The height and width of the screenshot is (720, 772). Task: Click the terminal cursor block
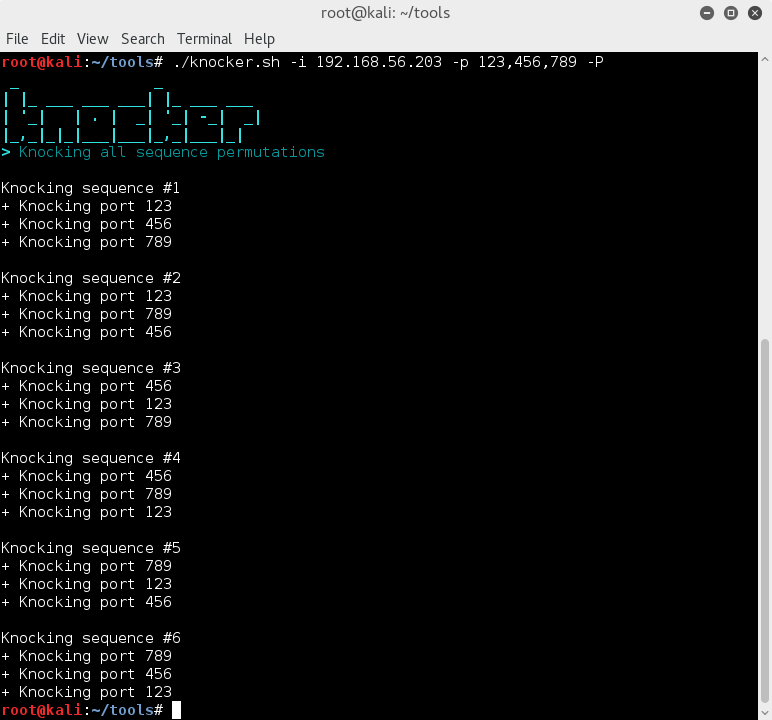tap(176, 710)
